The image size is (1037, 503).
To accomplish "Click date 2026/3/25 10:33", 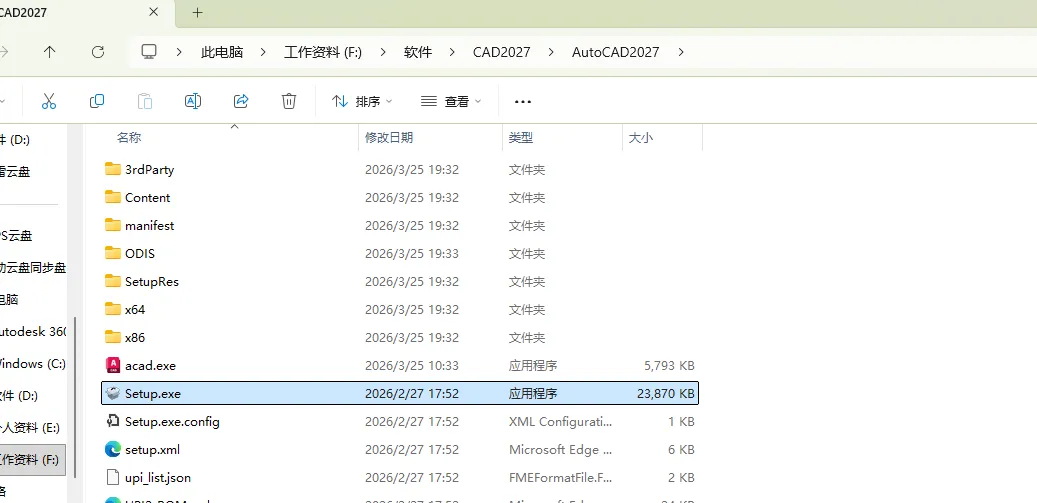I will point(412,366).
